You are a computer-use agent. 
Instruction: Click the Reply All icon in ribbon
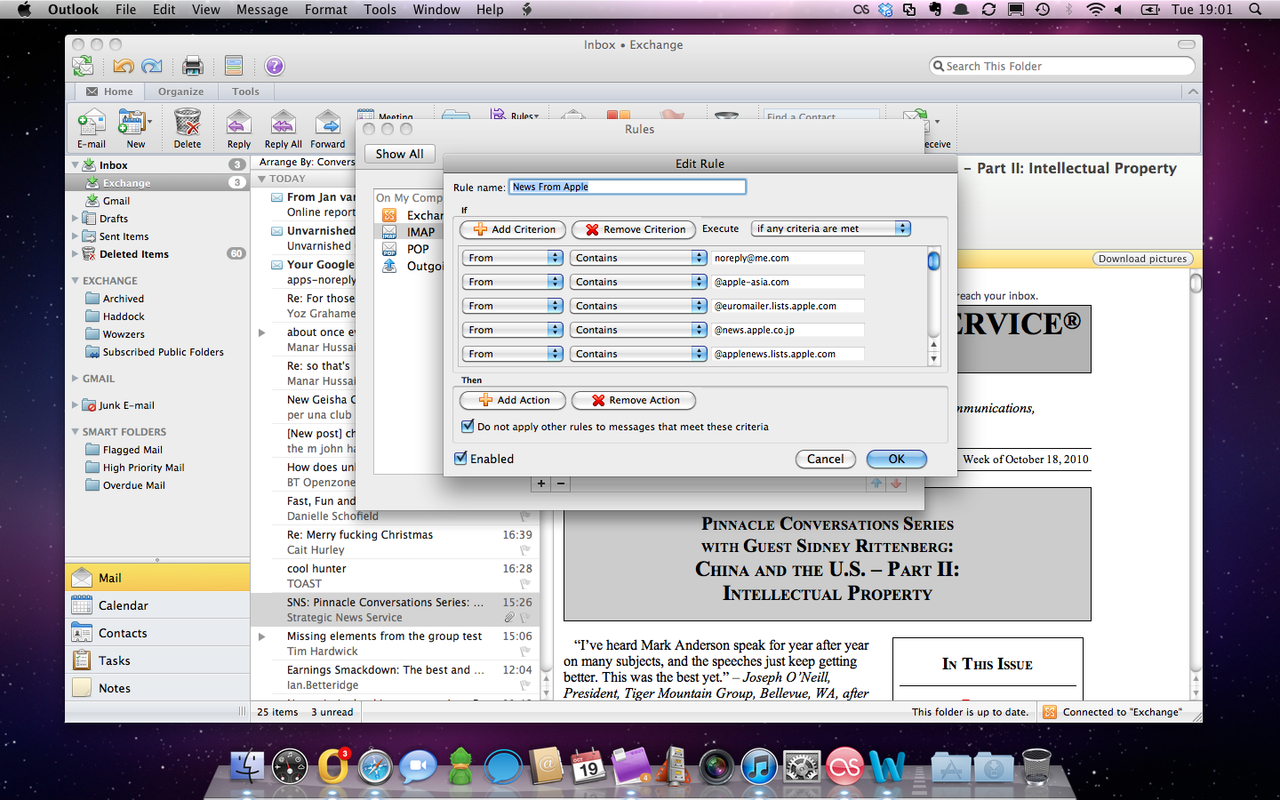283,129
